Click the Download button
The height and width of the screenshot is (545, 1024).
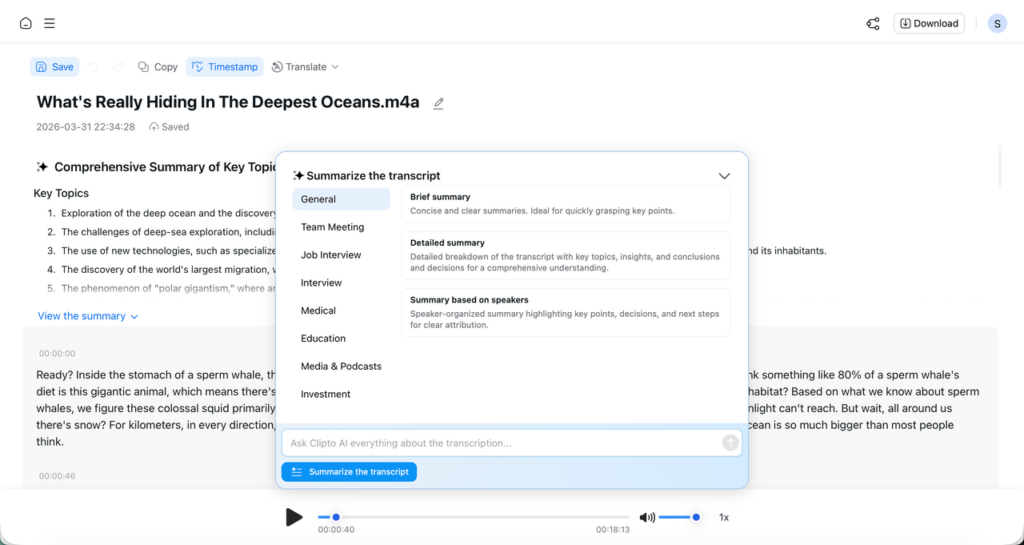pyautogui.click(x=929, y=24)
